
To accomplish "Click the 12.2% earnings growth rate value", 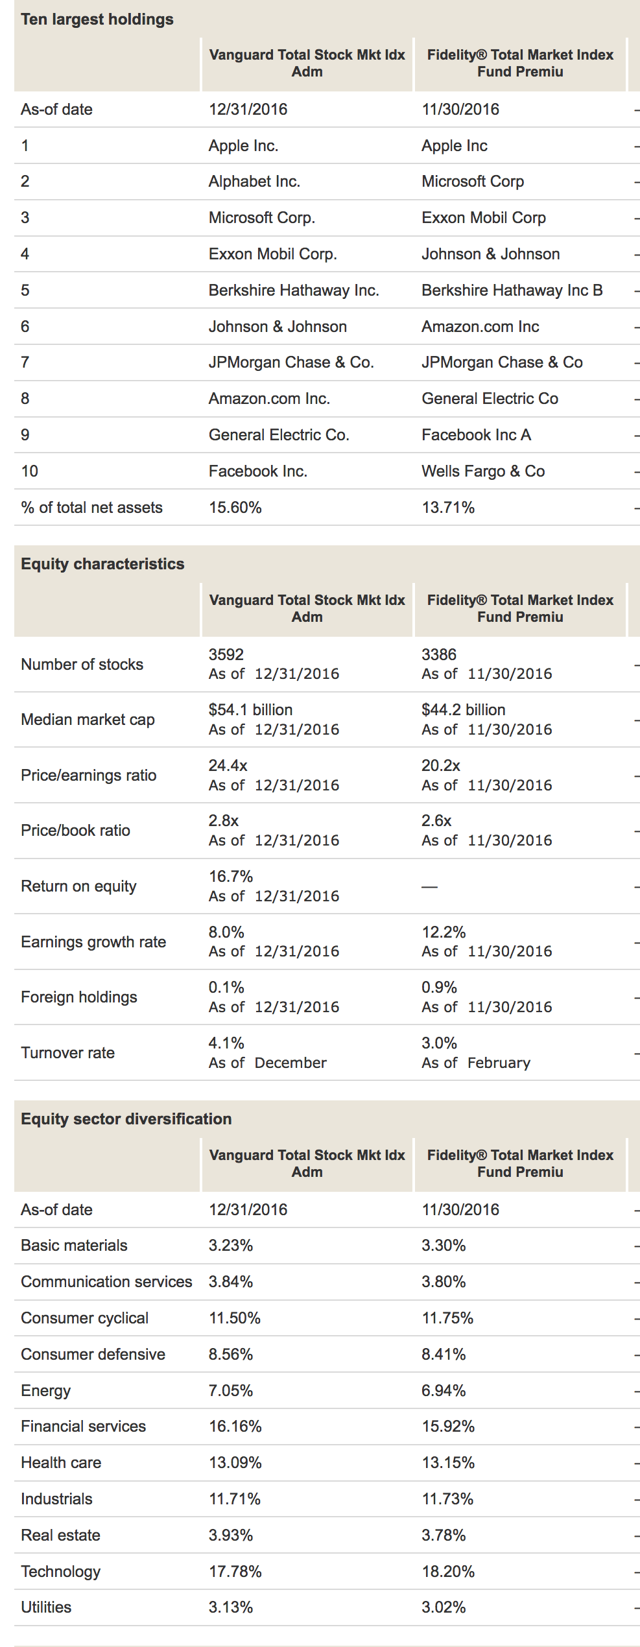I will click(x=444, y=932).
